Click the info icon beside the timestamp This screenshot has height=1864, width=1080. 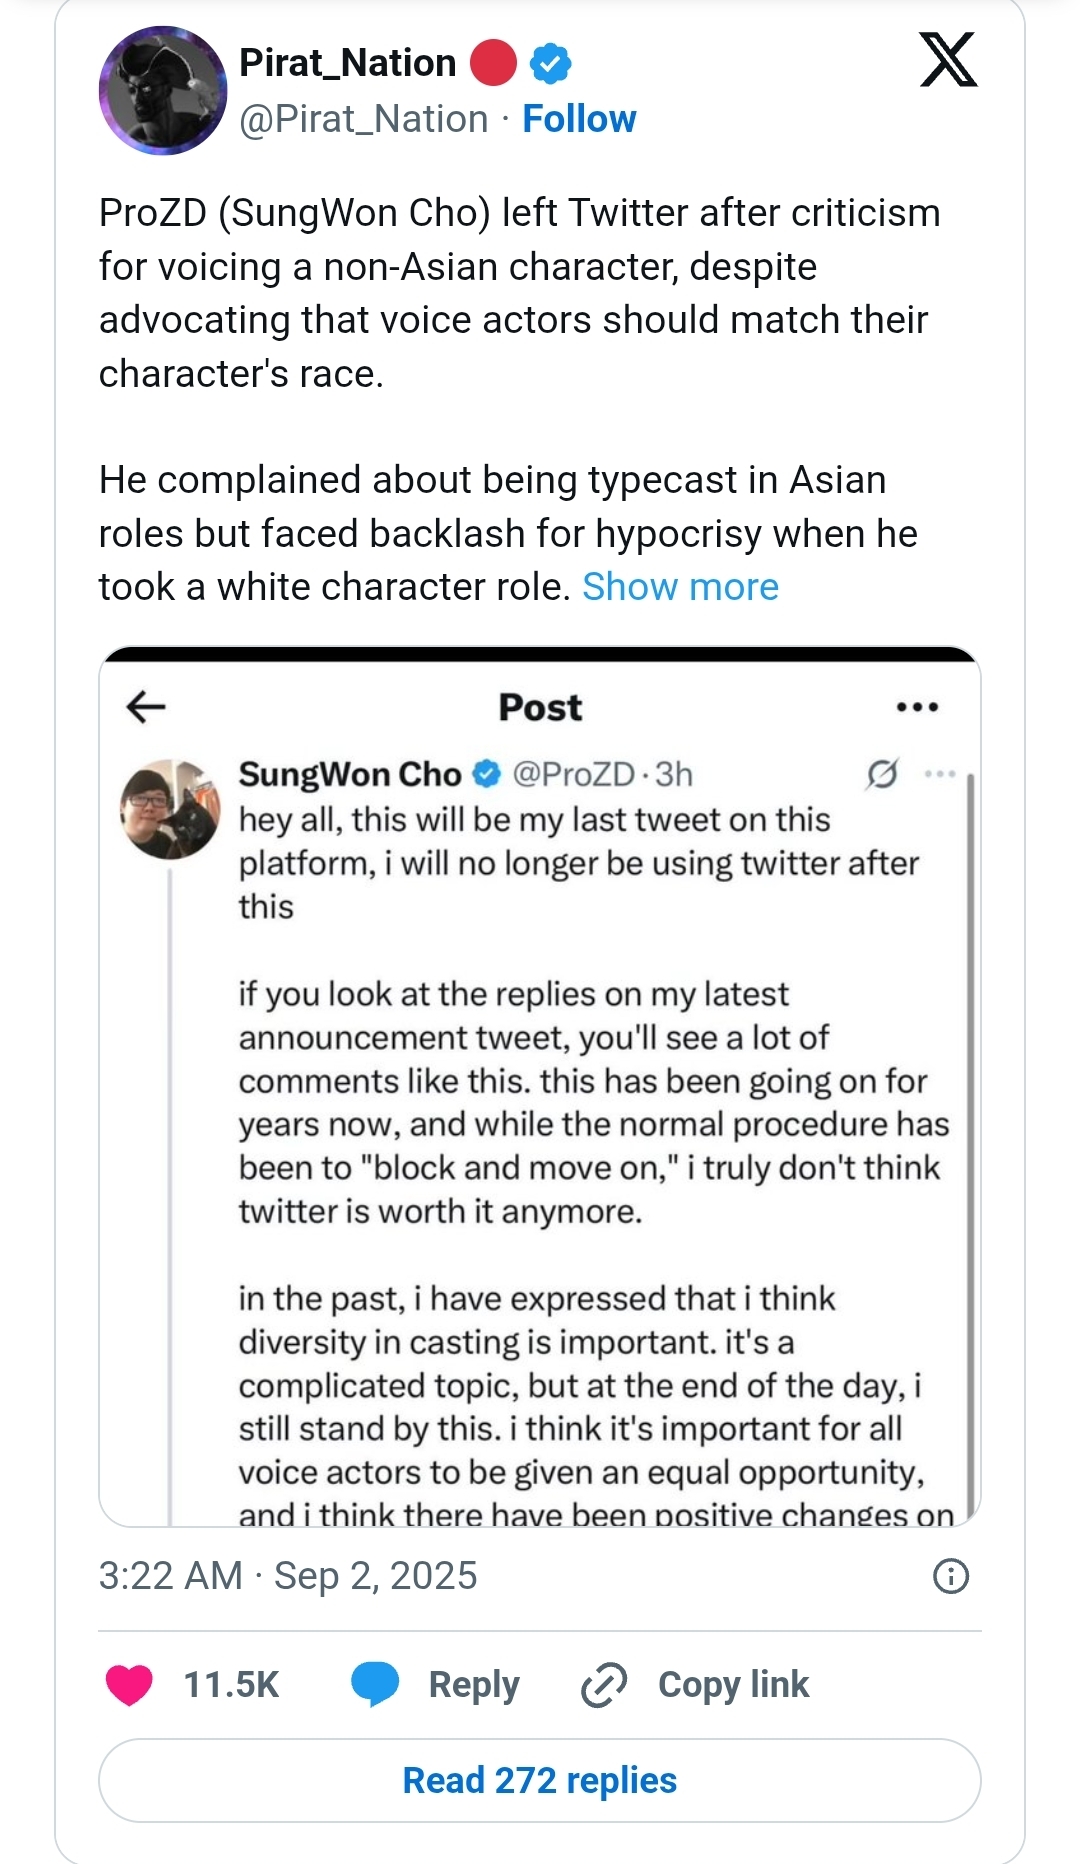950,1576
